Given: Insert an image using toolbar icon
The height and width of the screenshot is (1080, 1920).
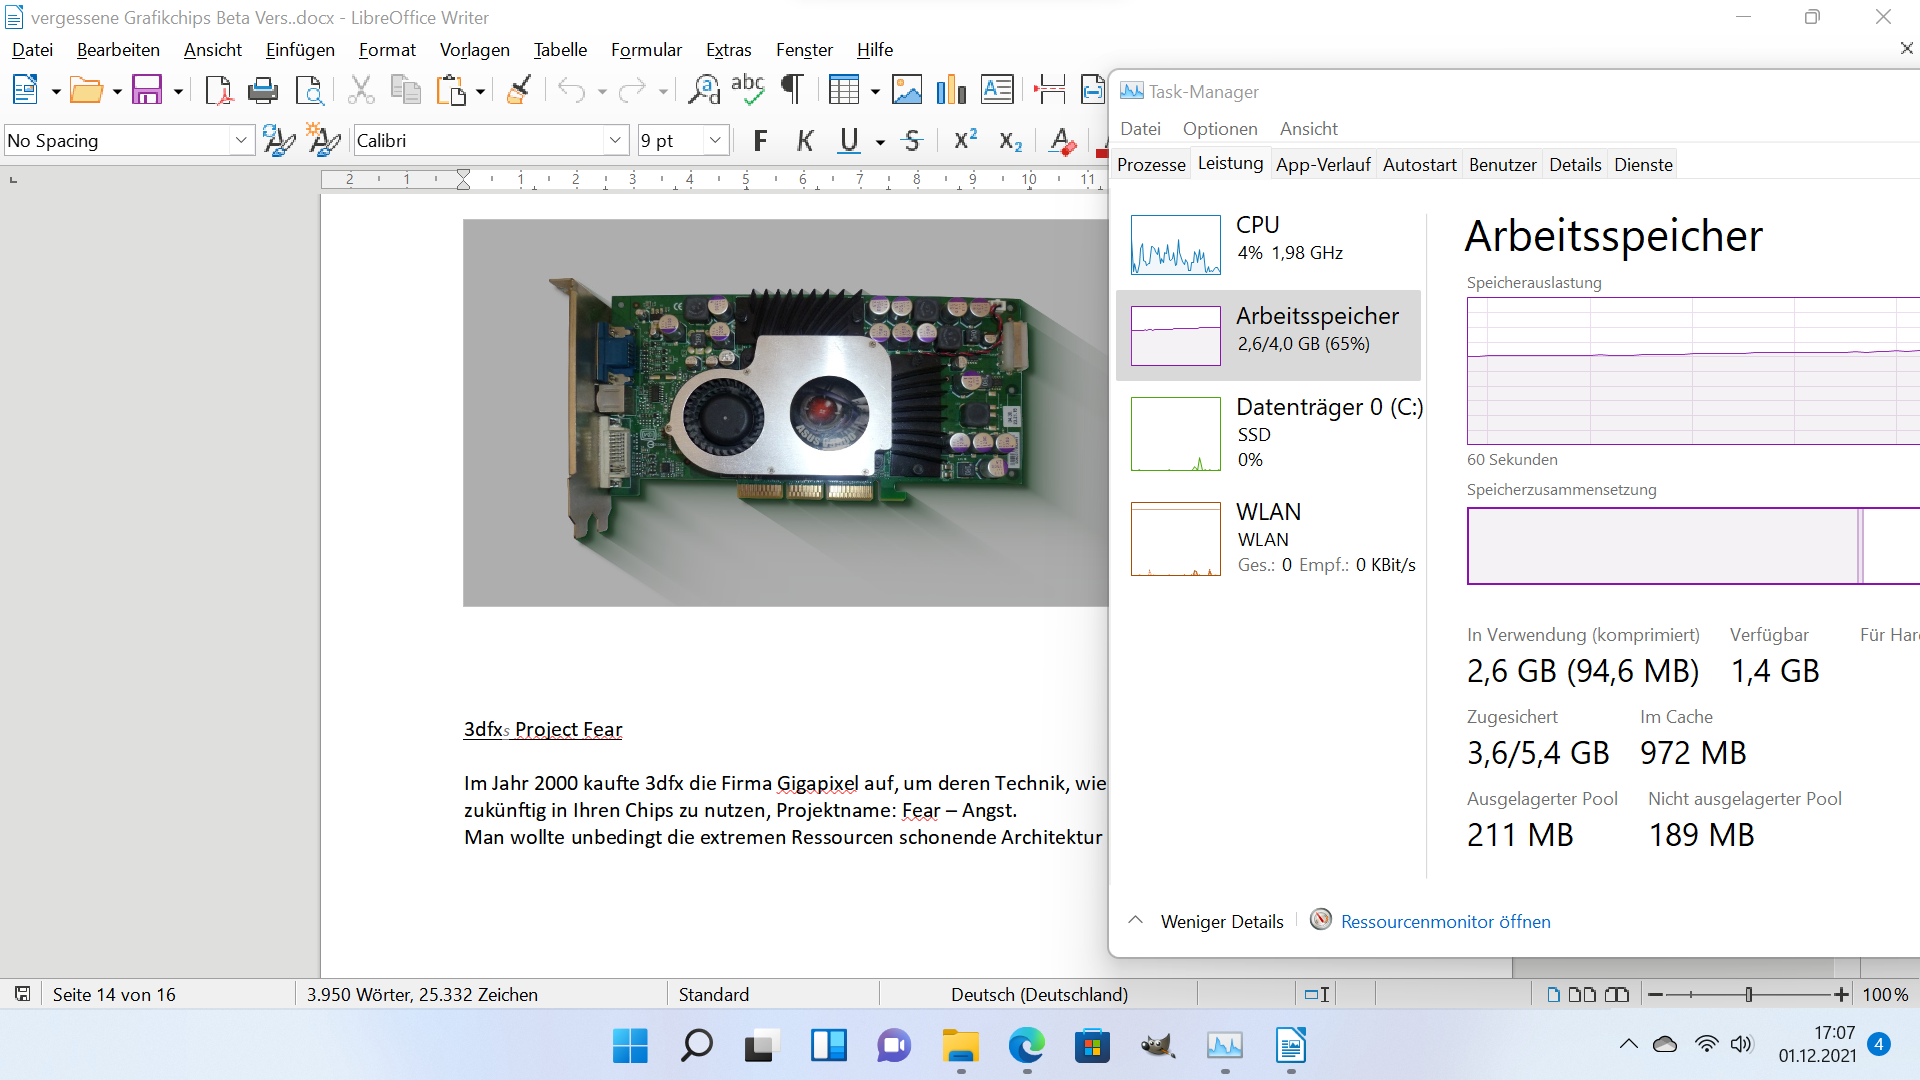Looking at the screenshot, I should 907,91.
